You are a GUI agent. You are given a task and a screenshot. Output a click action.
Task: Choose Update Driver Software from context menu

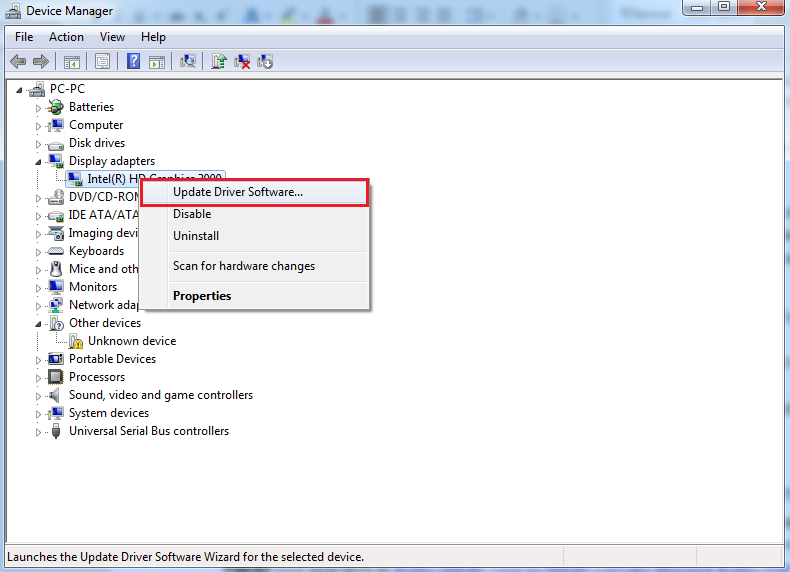click(237, 192)
